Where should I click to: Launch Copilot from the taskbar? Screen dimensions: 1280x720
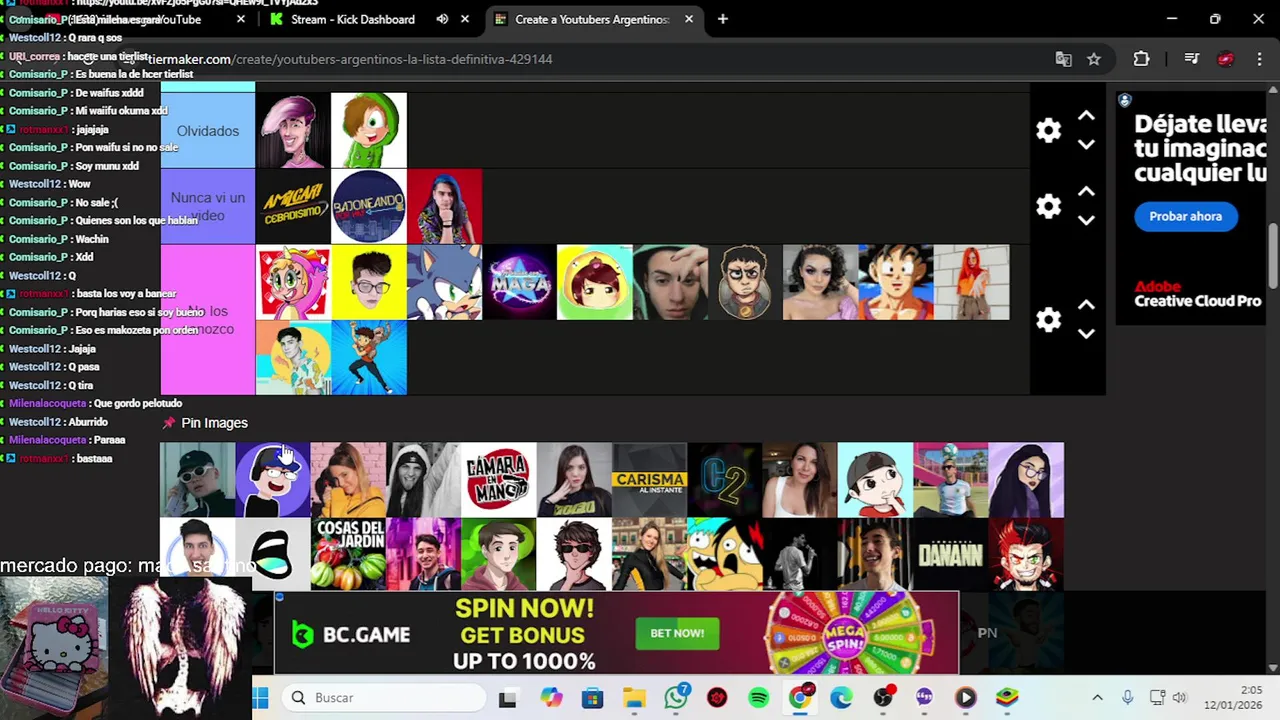(551, 698)
